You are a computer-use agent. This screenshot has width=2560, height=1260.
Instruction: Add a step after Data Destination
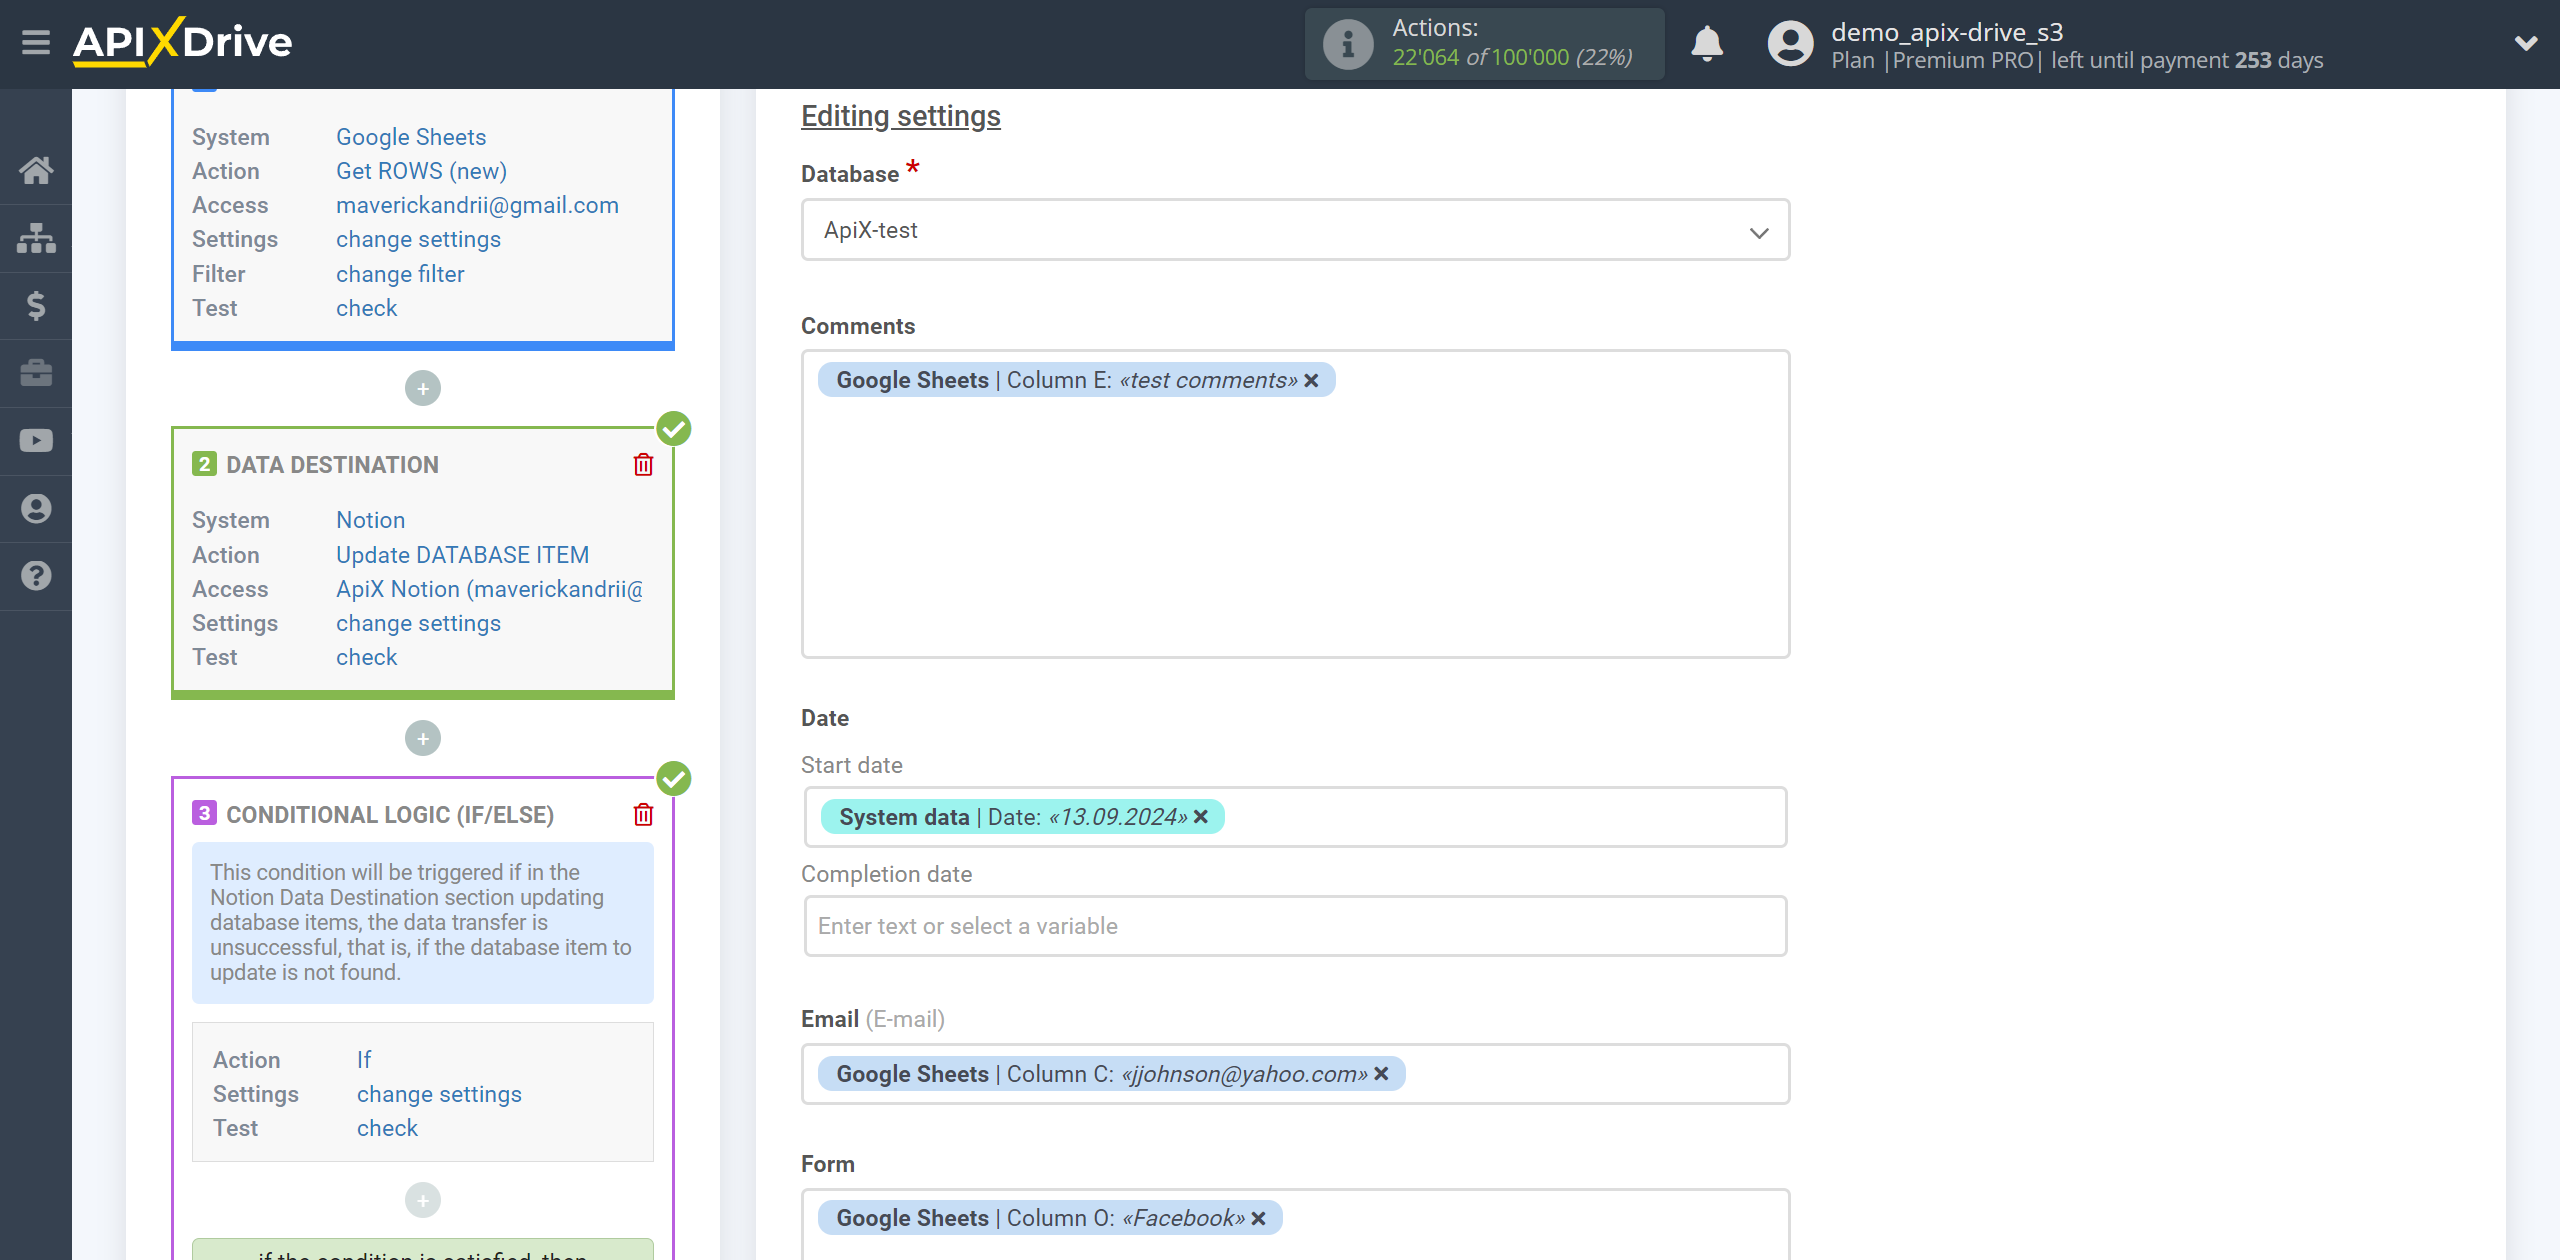[x=423, y=738]
